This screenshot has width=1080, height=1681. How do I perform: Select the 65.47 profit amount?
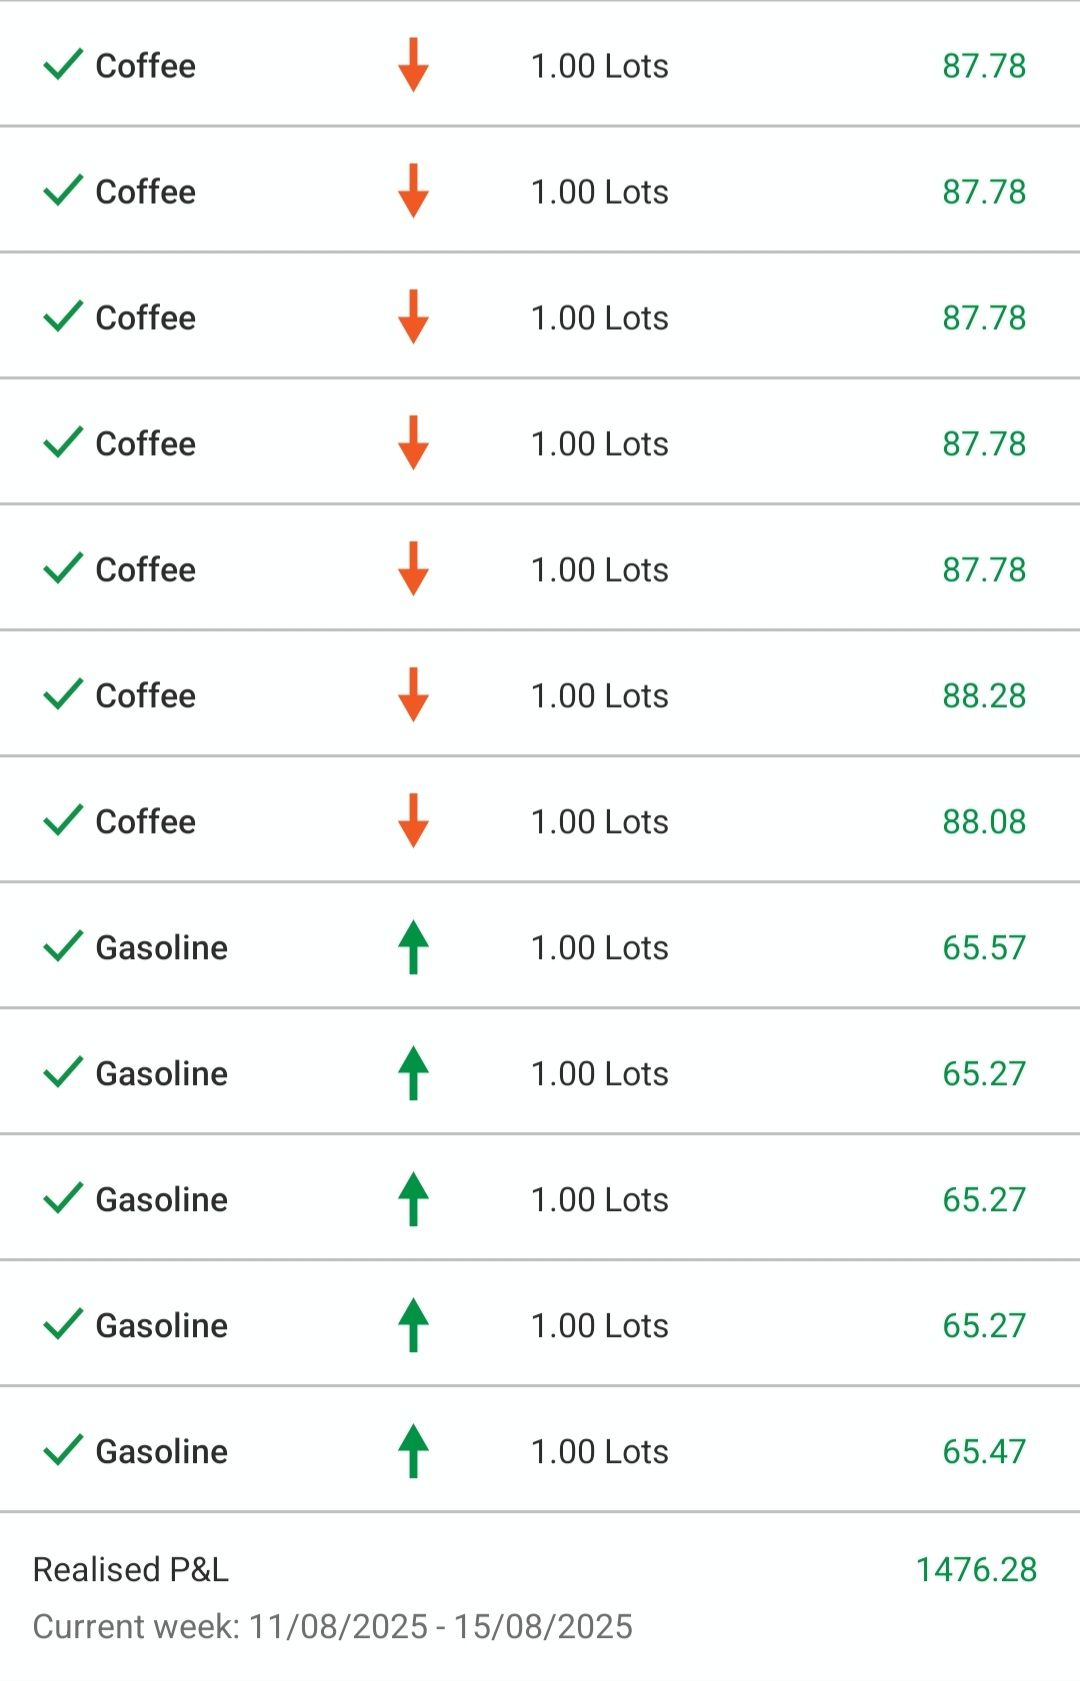coord(984,1451)
